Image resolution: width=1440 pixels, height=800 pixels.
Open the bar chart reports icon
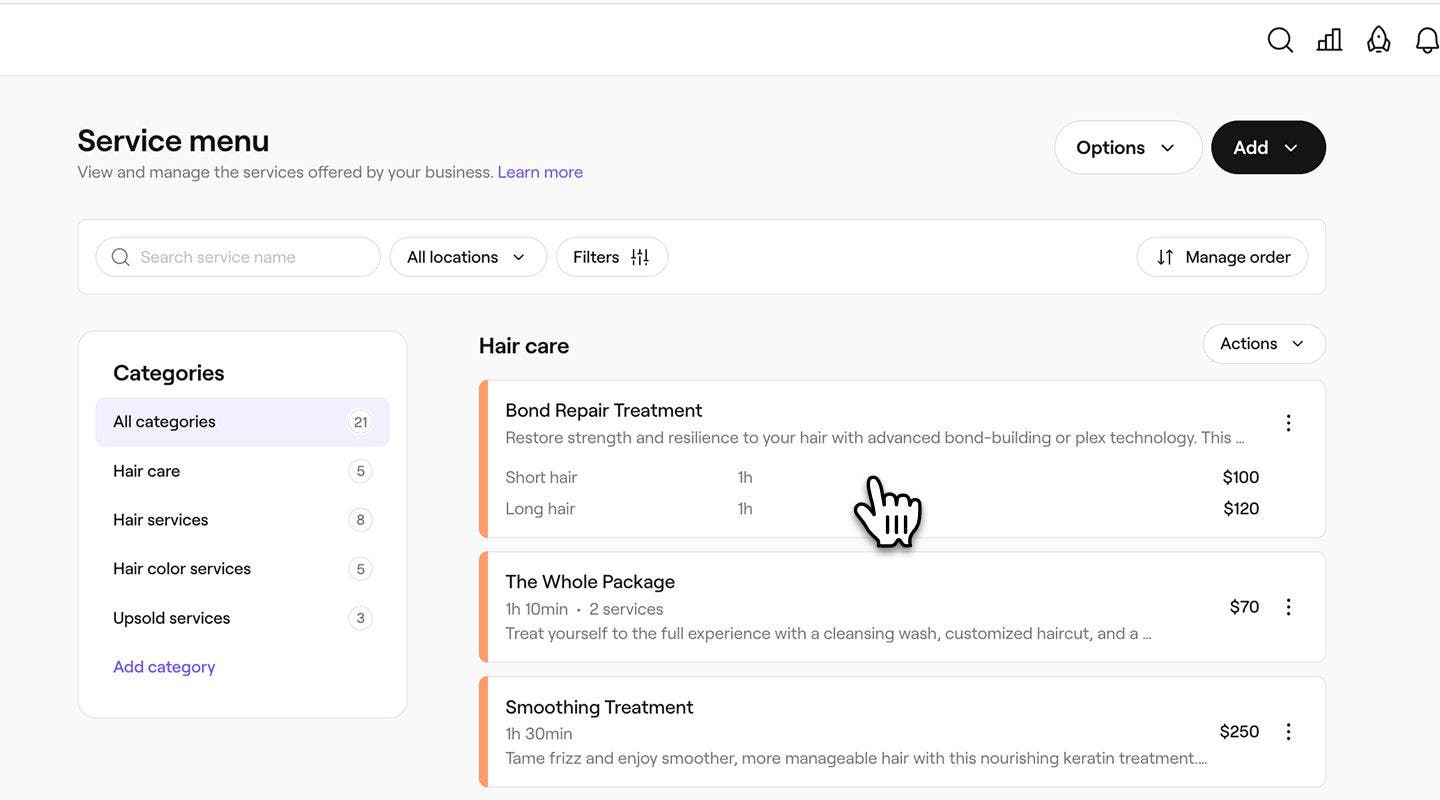(x=1329, y=40)
